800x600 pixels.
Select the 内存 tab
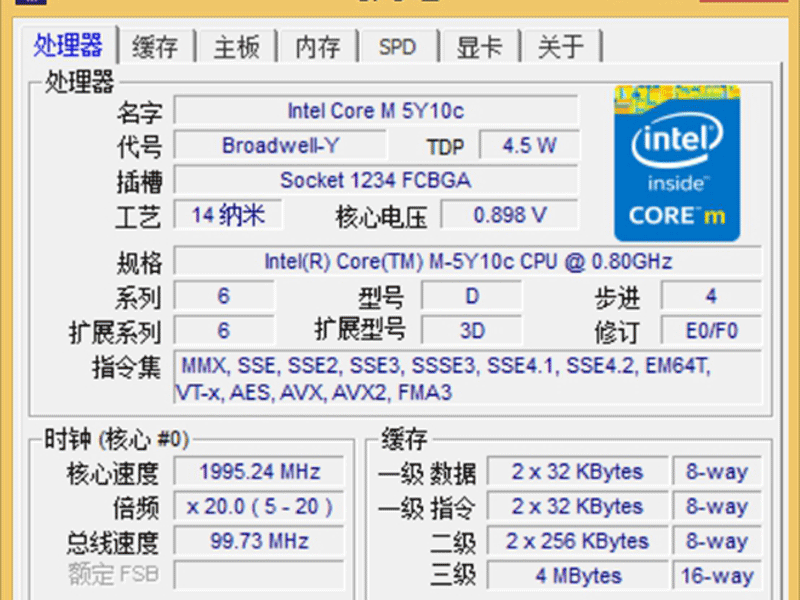(x=318, y=47)
